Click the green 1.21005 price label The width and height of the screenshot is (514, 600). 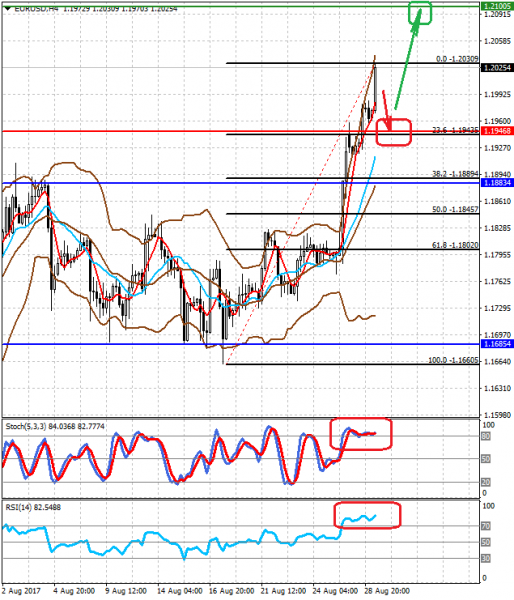pyautogui.click(x=497, y=6)
